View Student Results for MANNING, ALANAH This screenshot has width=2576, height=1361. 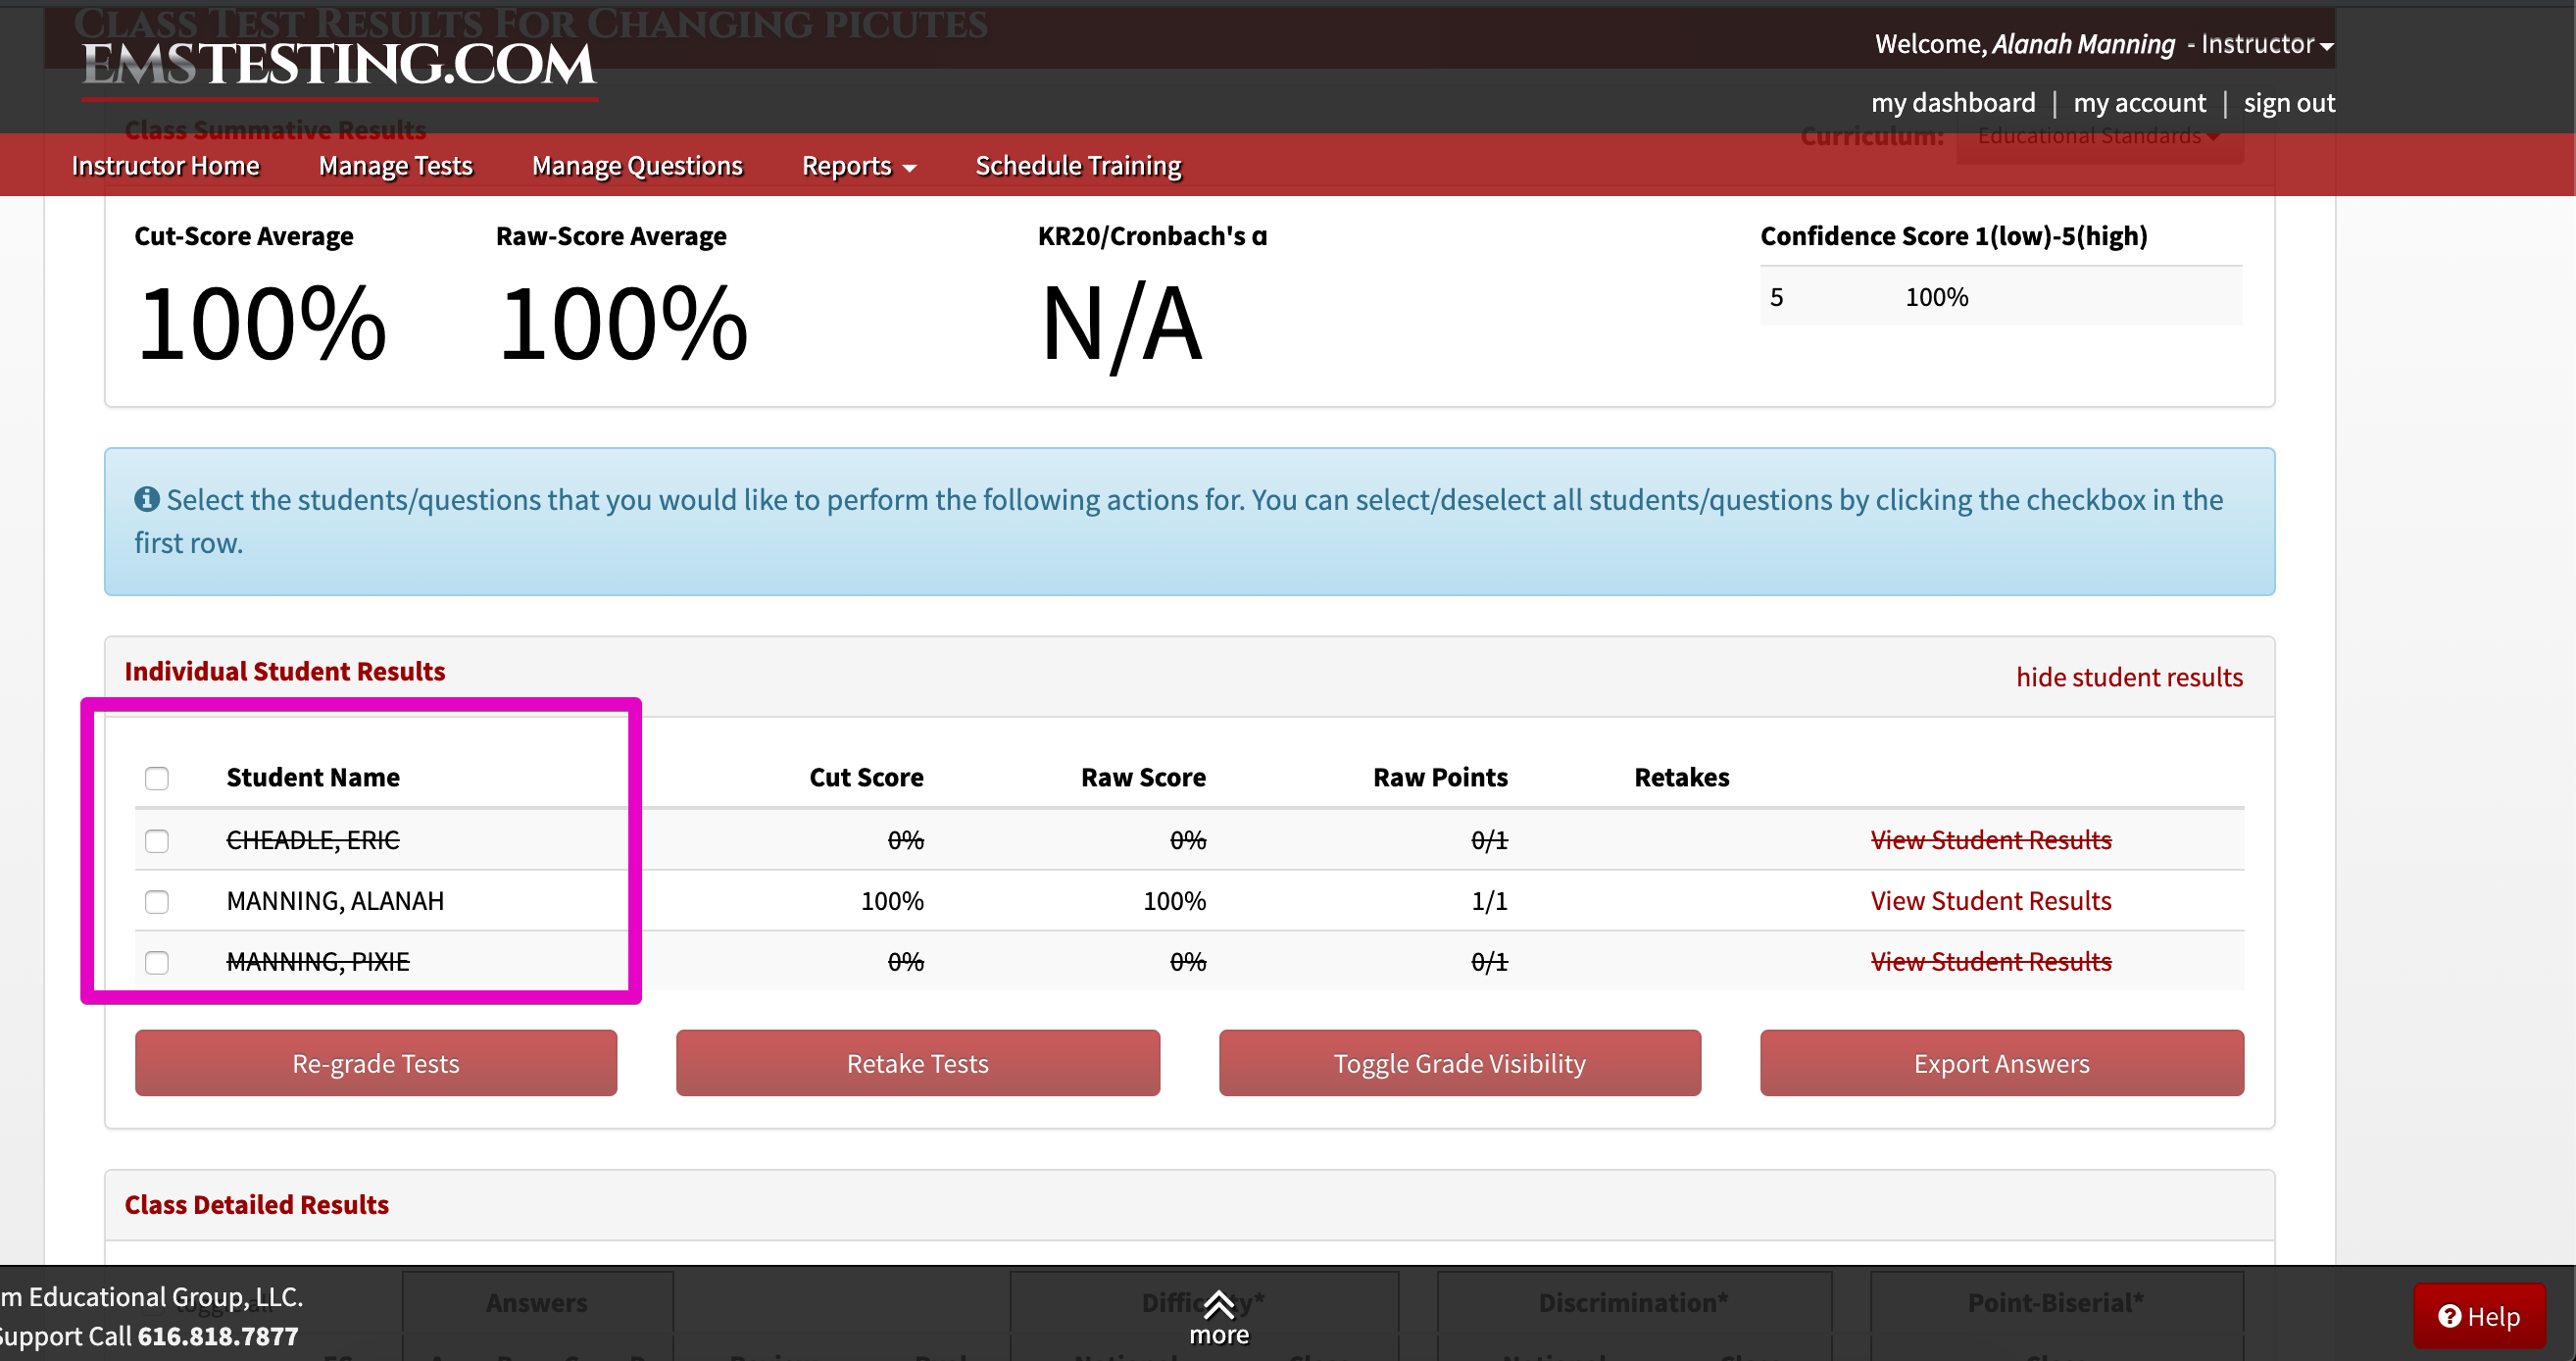[1991, 901]
